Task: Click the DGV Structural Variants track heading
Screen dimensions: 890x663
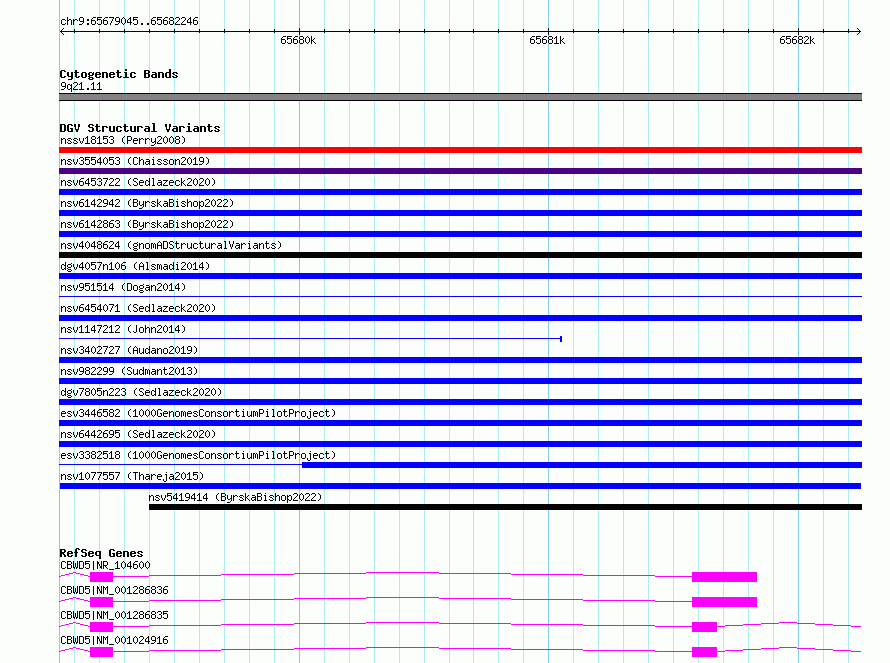Action: [139, 128]
